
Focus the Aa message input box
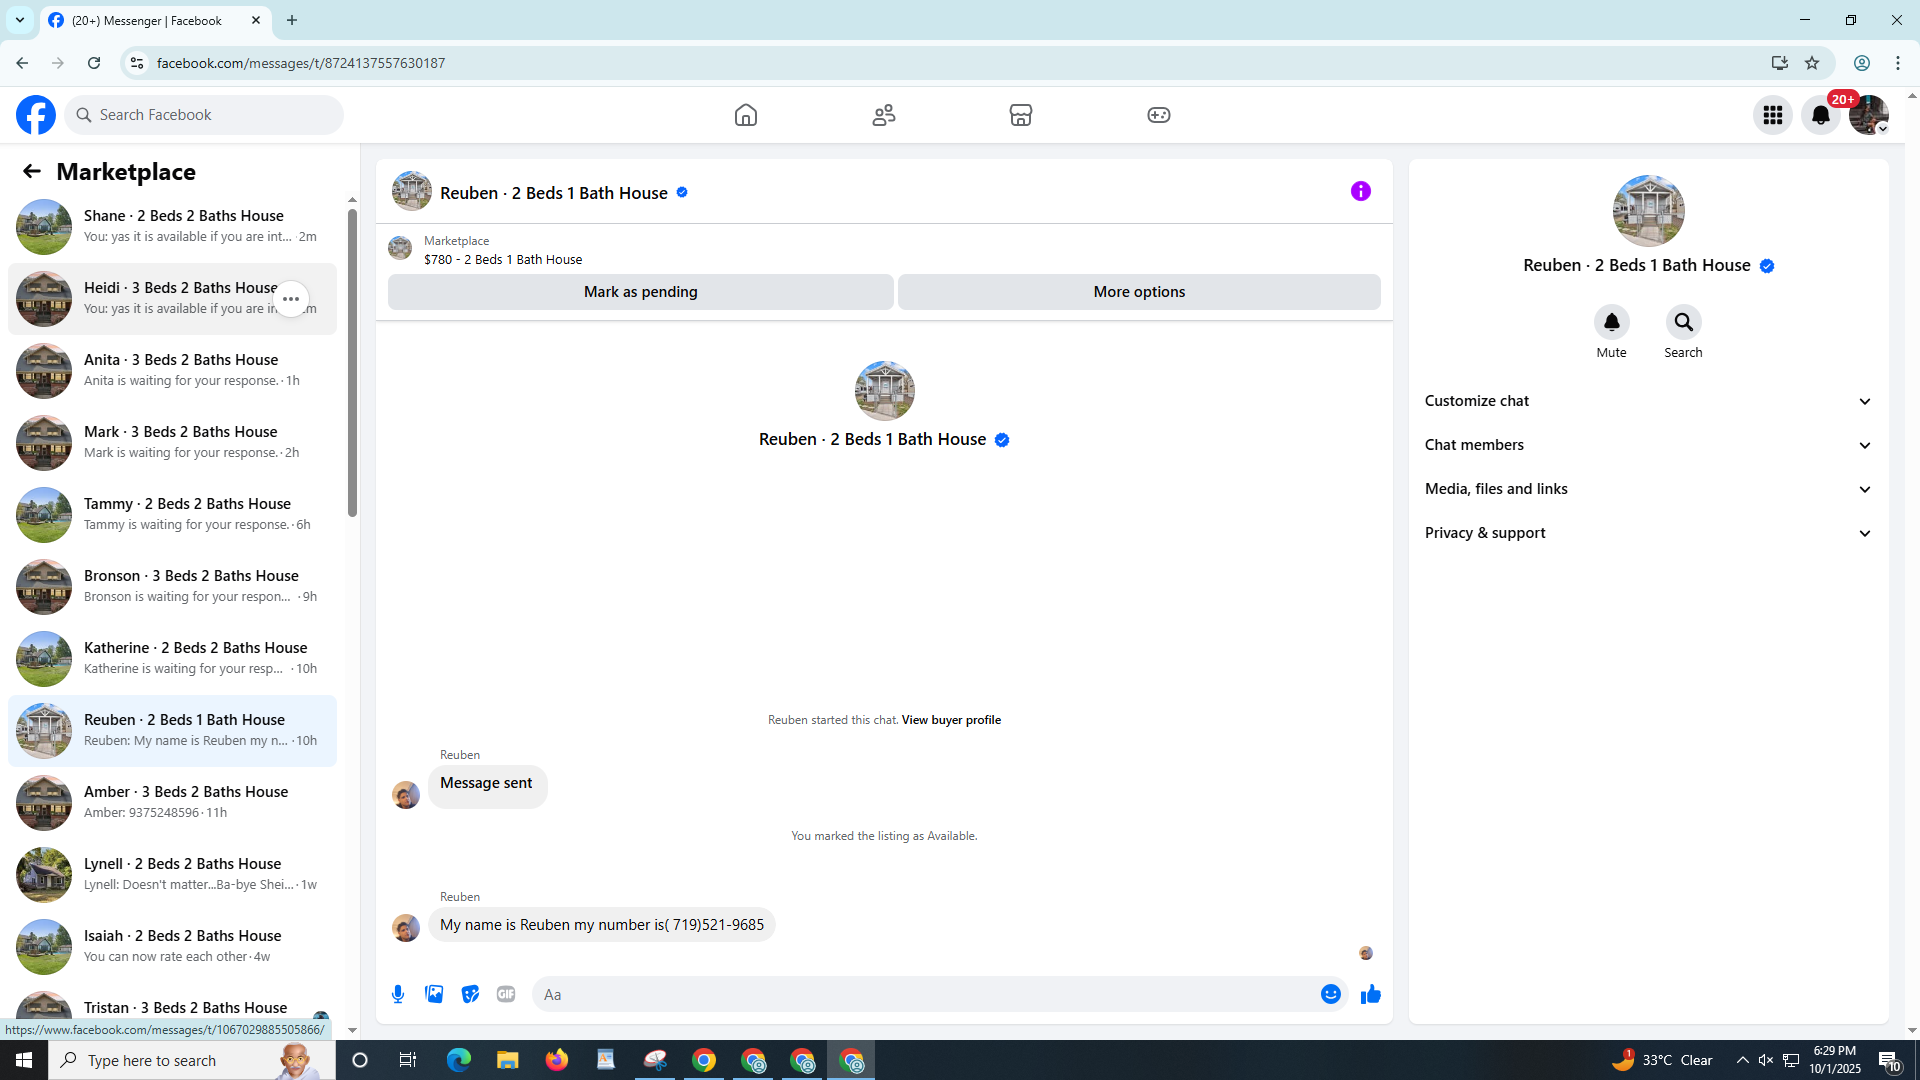(924, 994)
